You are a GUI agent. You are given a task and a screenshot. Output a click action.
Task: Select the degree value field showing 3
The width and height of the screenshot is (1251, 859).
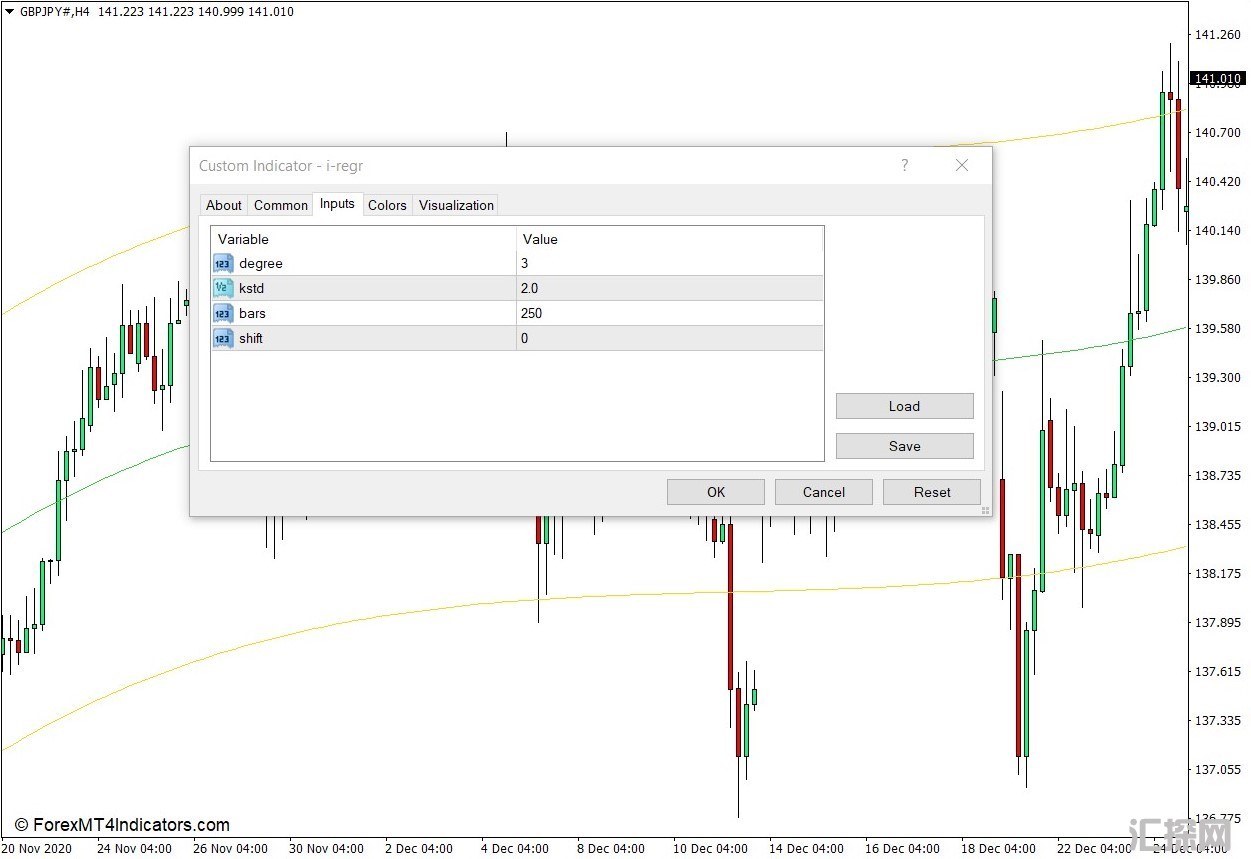(669, 264)
